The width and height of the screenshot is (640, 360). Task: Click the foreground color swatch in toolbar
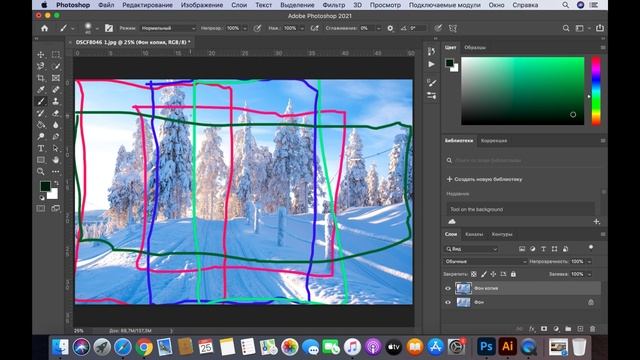[x=45, y=187]
